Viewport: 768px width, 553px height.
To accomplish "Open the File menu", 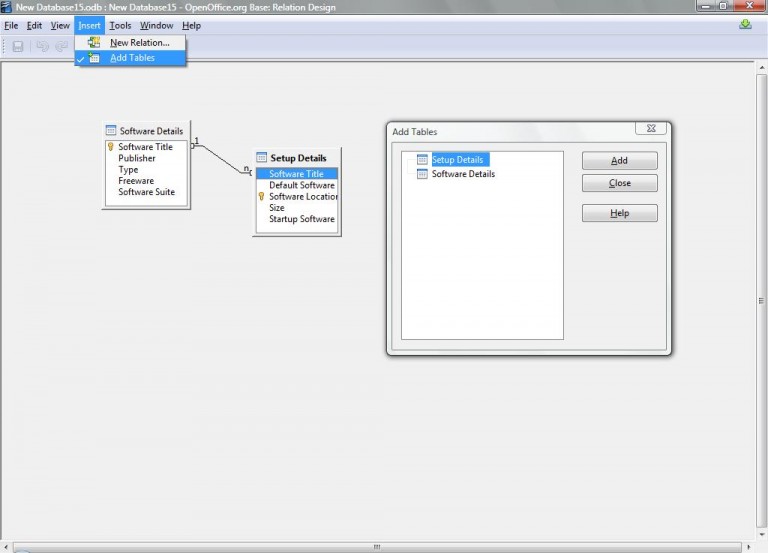I will pyautogui.click(x=11, y=25).
